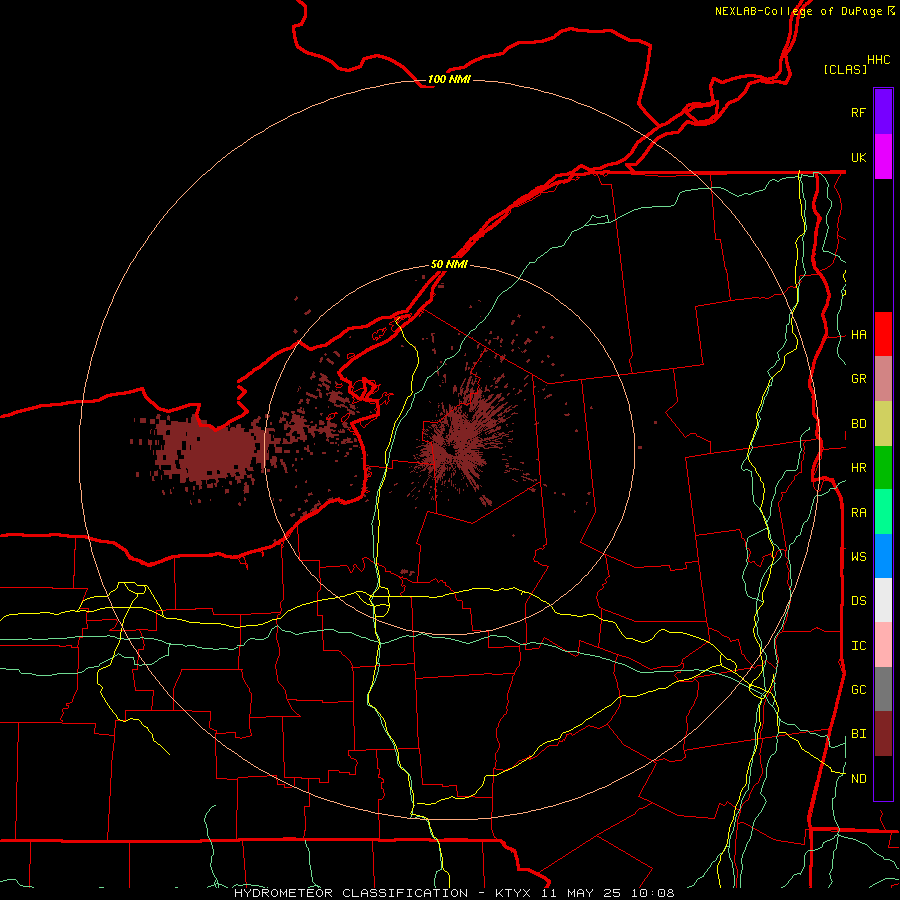This screenshot has height=900, width=900.
Task: Click the radar site center of the starburst echo
Action: click(x=449, y=451)
